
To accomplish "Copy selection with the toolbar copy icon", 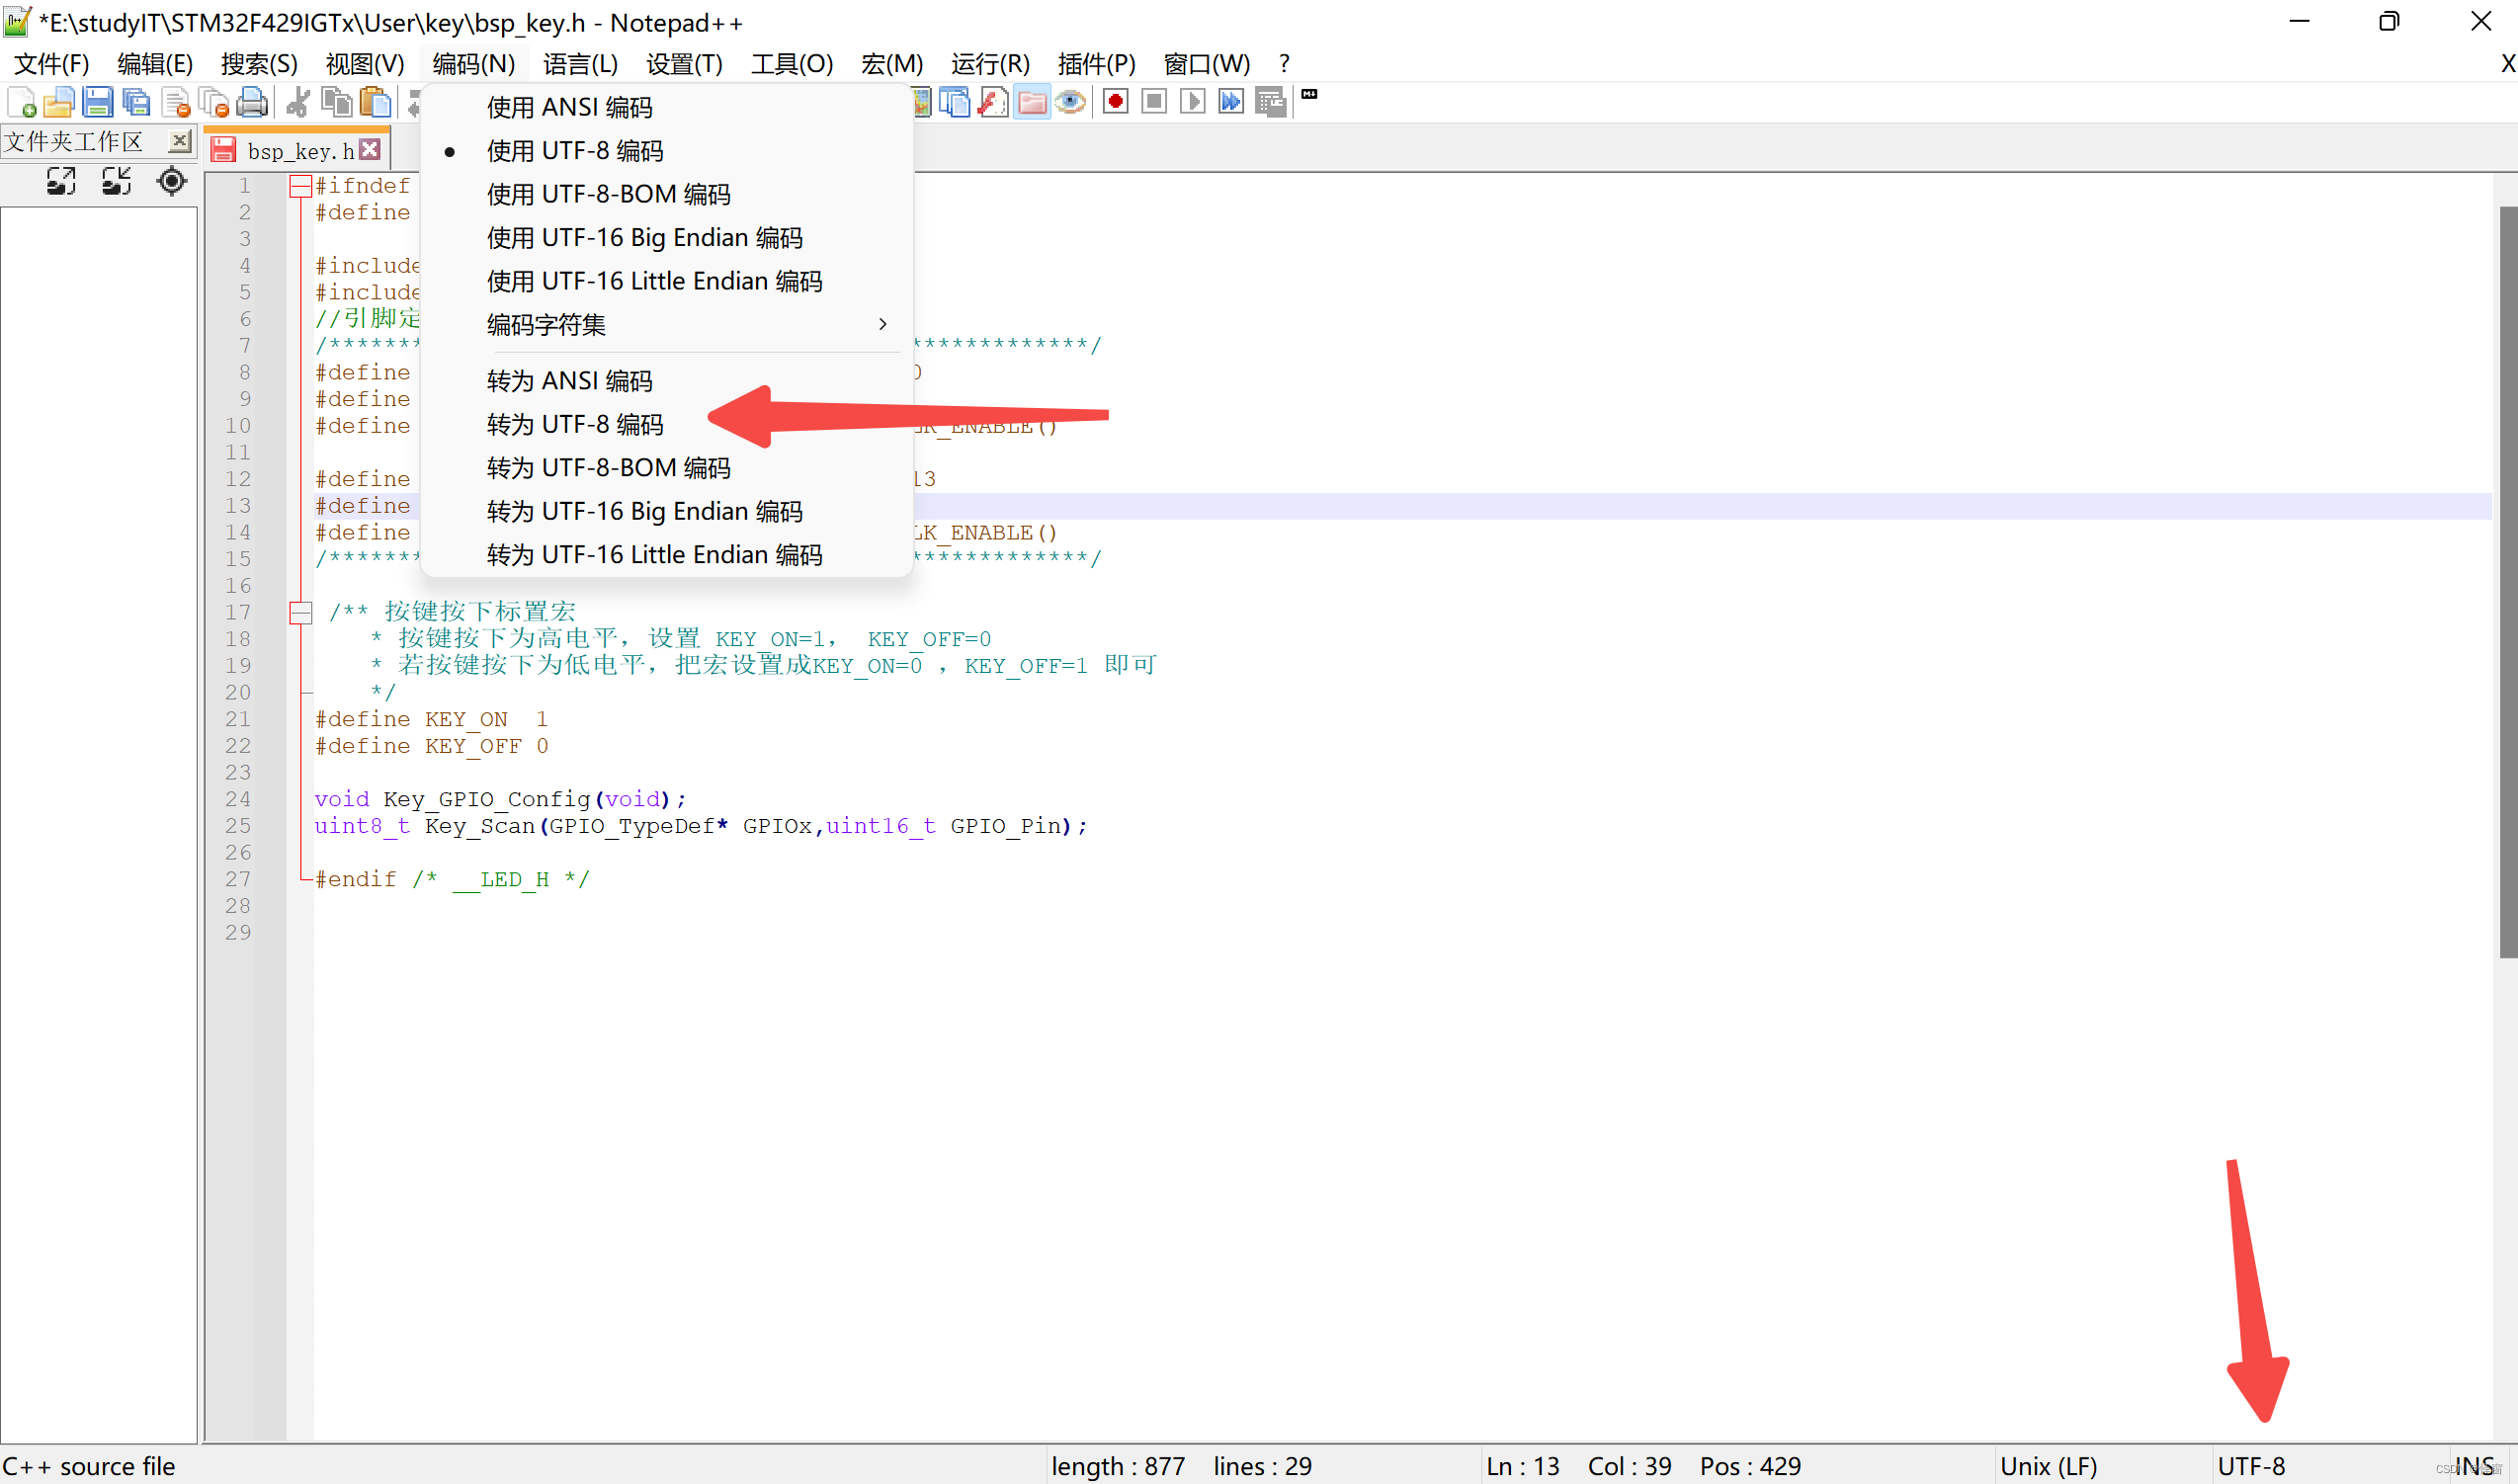I will pos(336,102).
